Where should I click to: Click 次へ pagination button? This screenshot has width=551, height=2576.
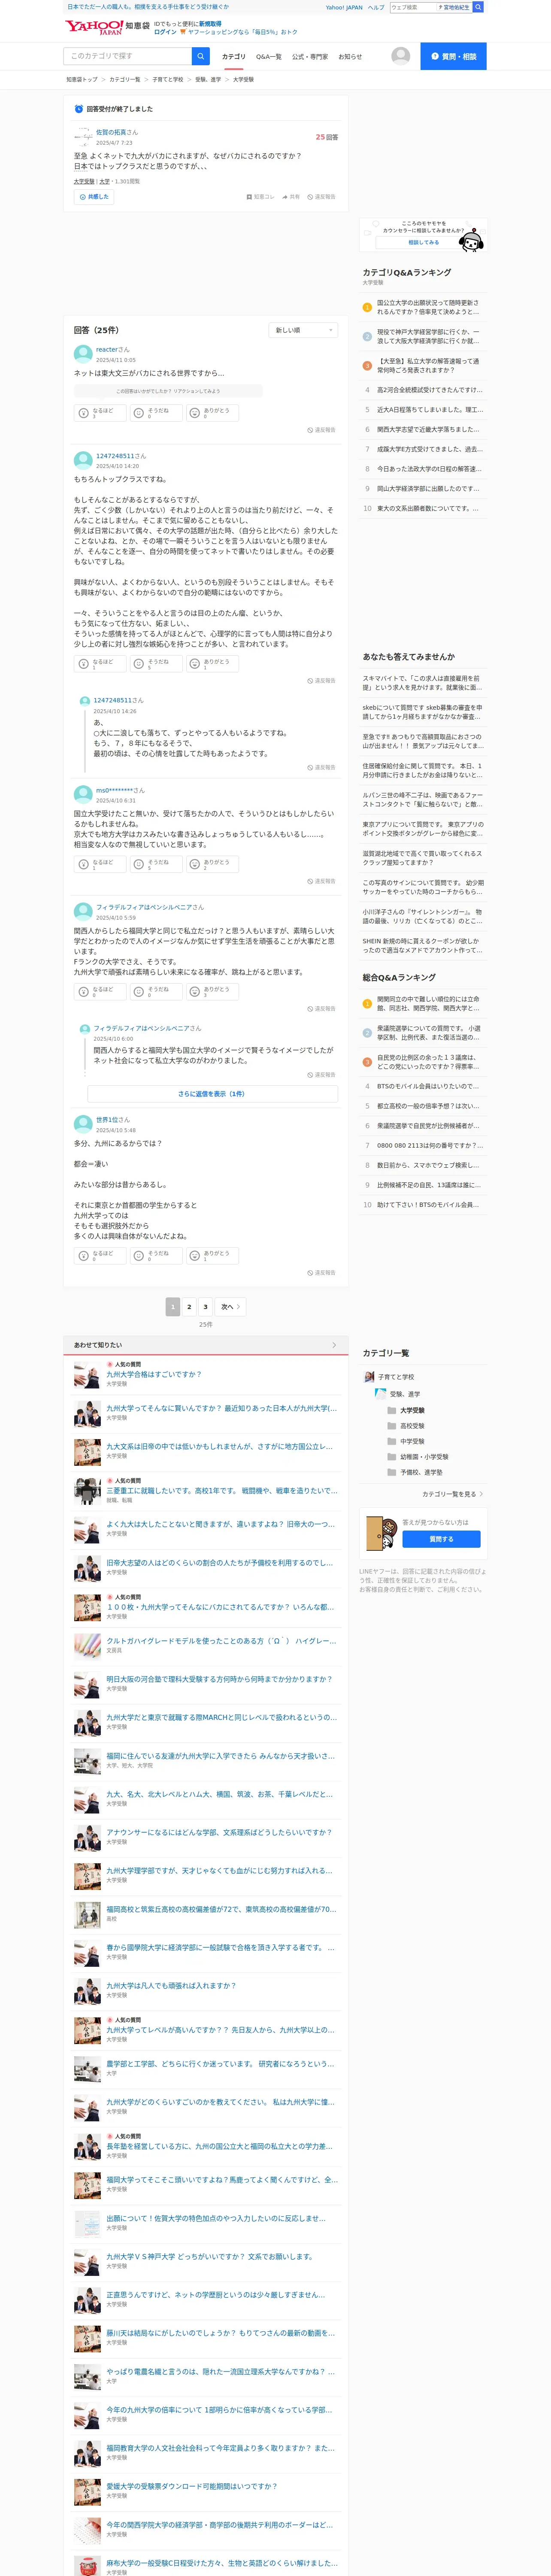pyautogui.click(x=230, y=1306)
